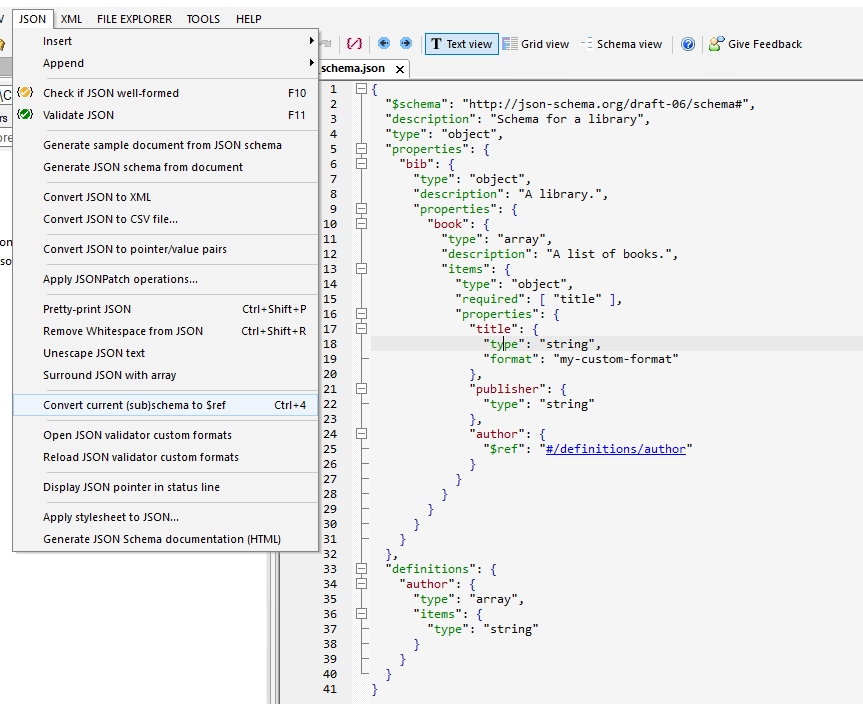The image size is (863, 704).
Task: Choose Apply stylesheet to JSON
Action: [x=166, y=517]
